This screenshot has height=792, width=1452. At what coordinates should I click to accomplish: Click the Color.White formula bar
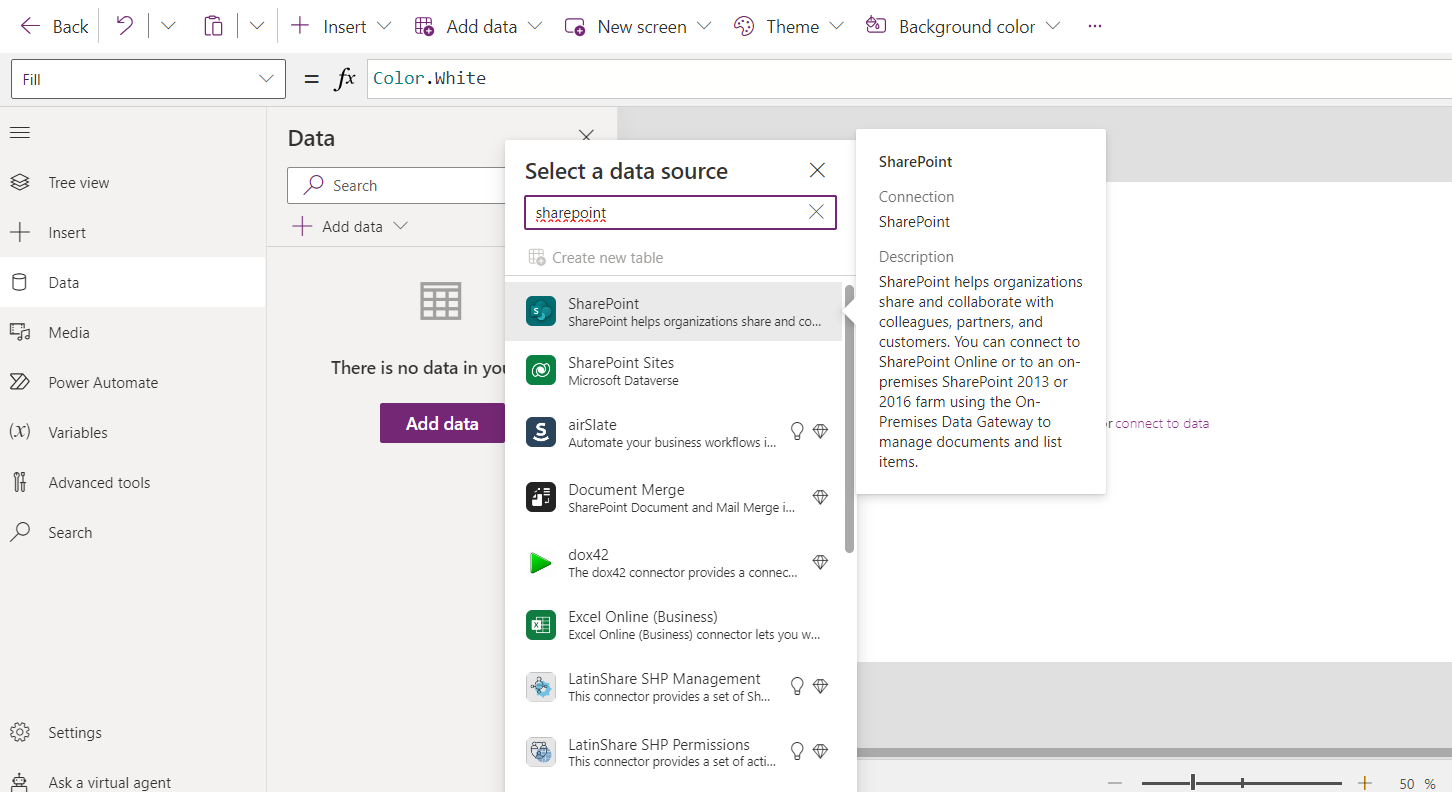(909, 79)
